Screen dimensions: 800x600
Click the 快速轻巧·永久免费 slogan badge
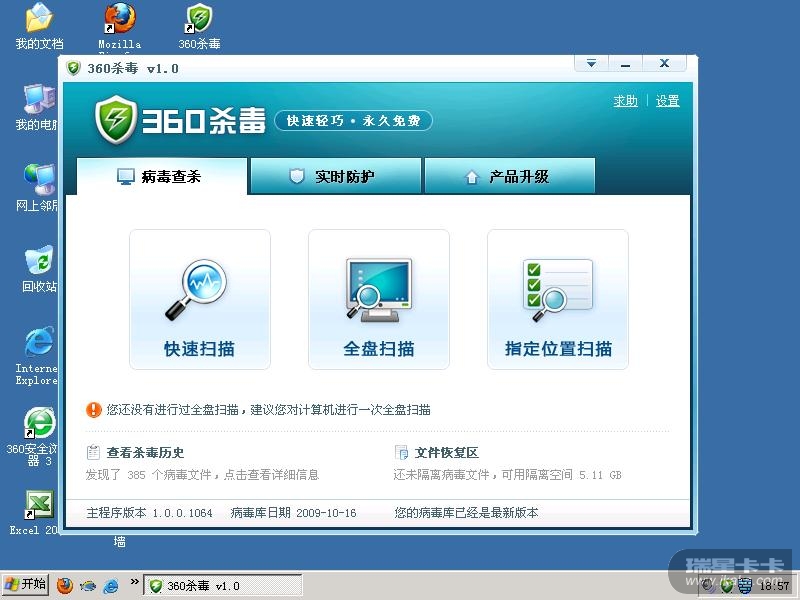pos(354,120)
